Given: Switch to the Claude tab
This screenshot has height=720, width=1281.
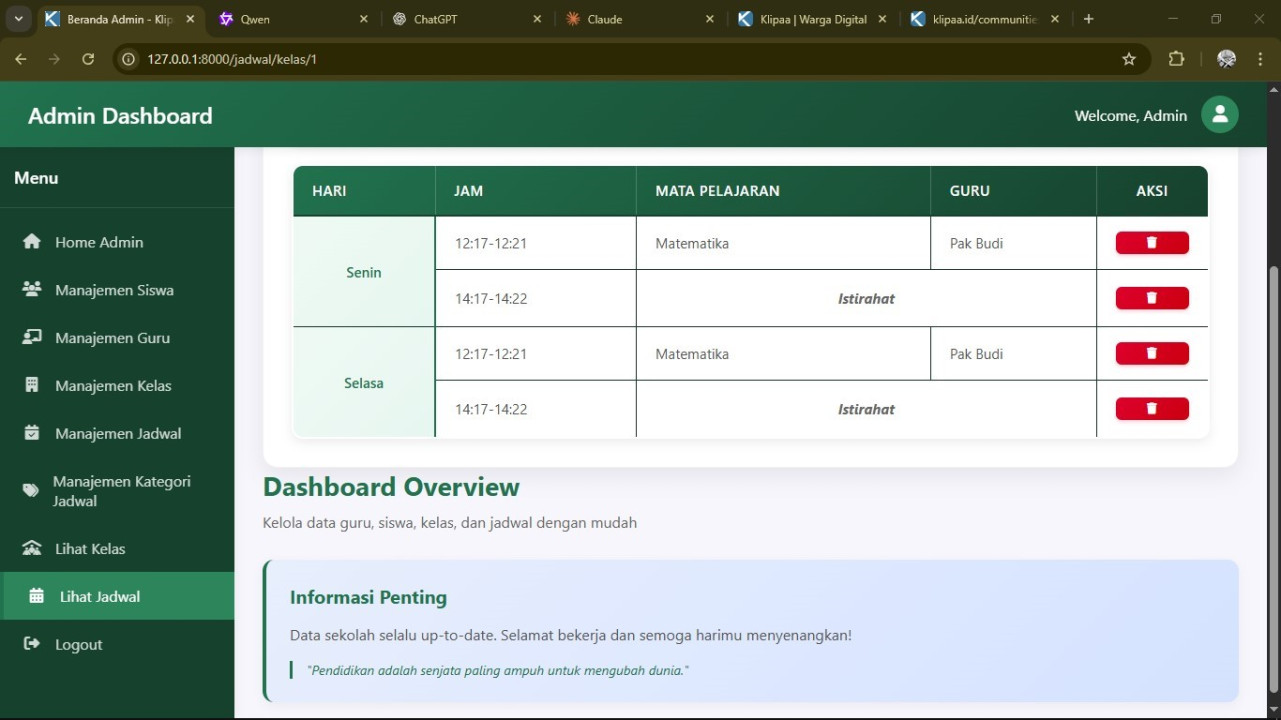Looking at the screenshot, I should 605,19.
